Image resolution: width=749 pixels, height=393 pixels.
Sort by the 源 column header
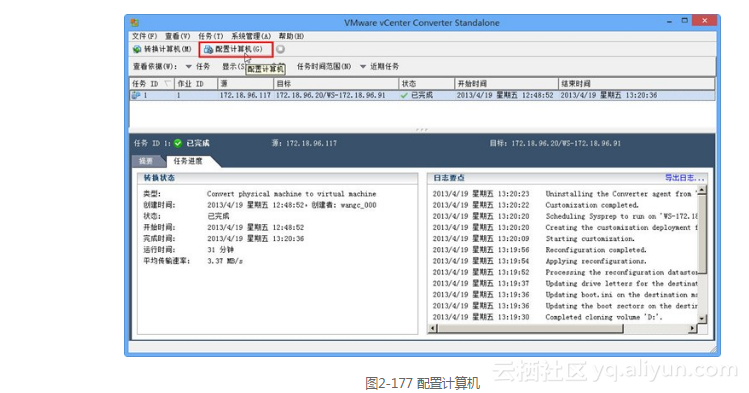[x=246, y=84]
